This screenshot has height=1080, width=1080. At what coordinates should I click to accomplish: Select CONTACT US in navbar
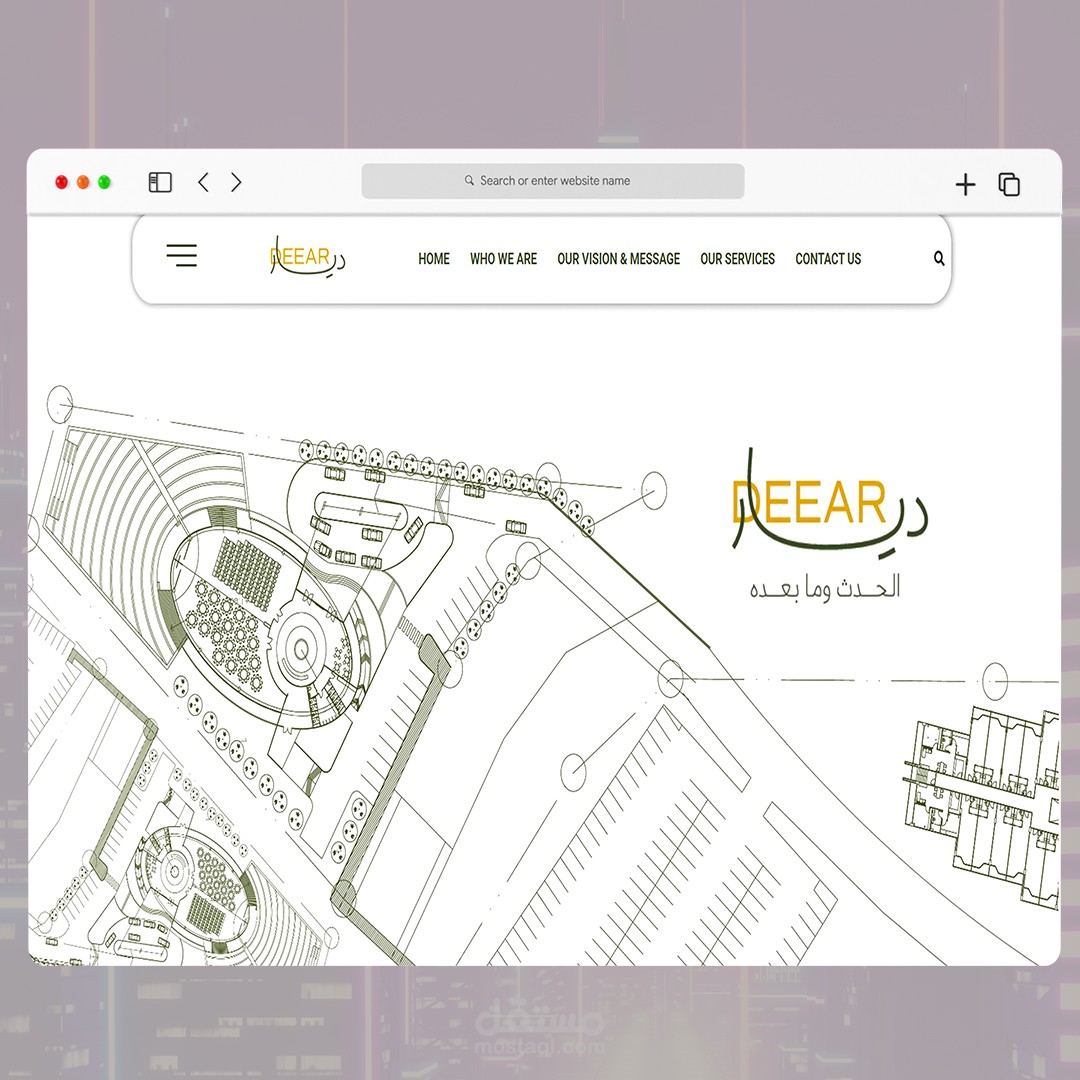[828, 259]
